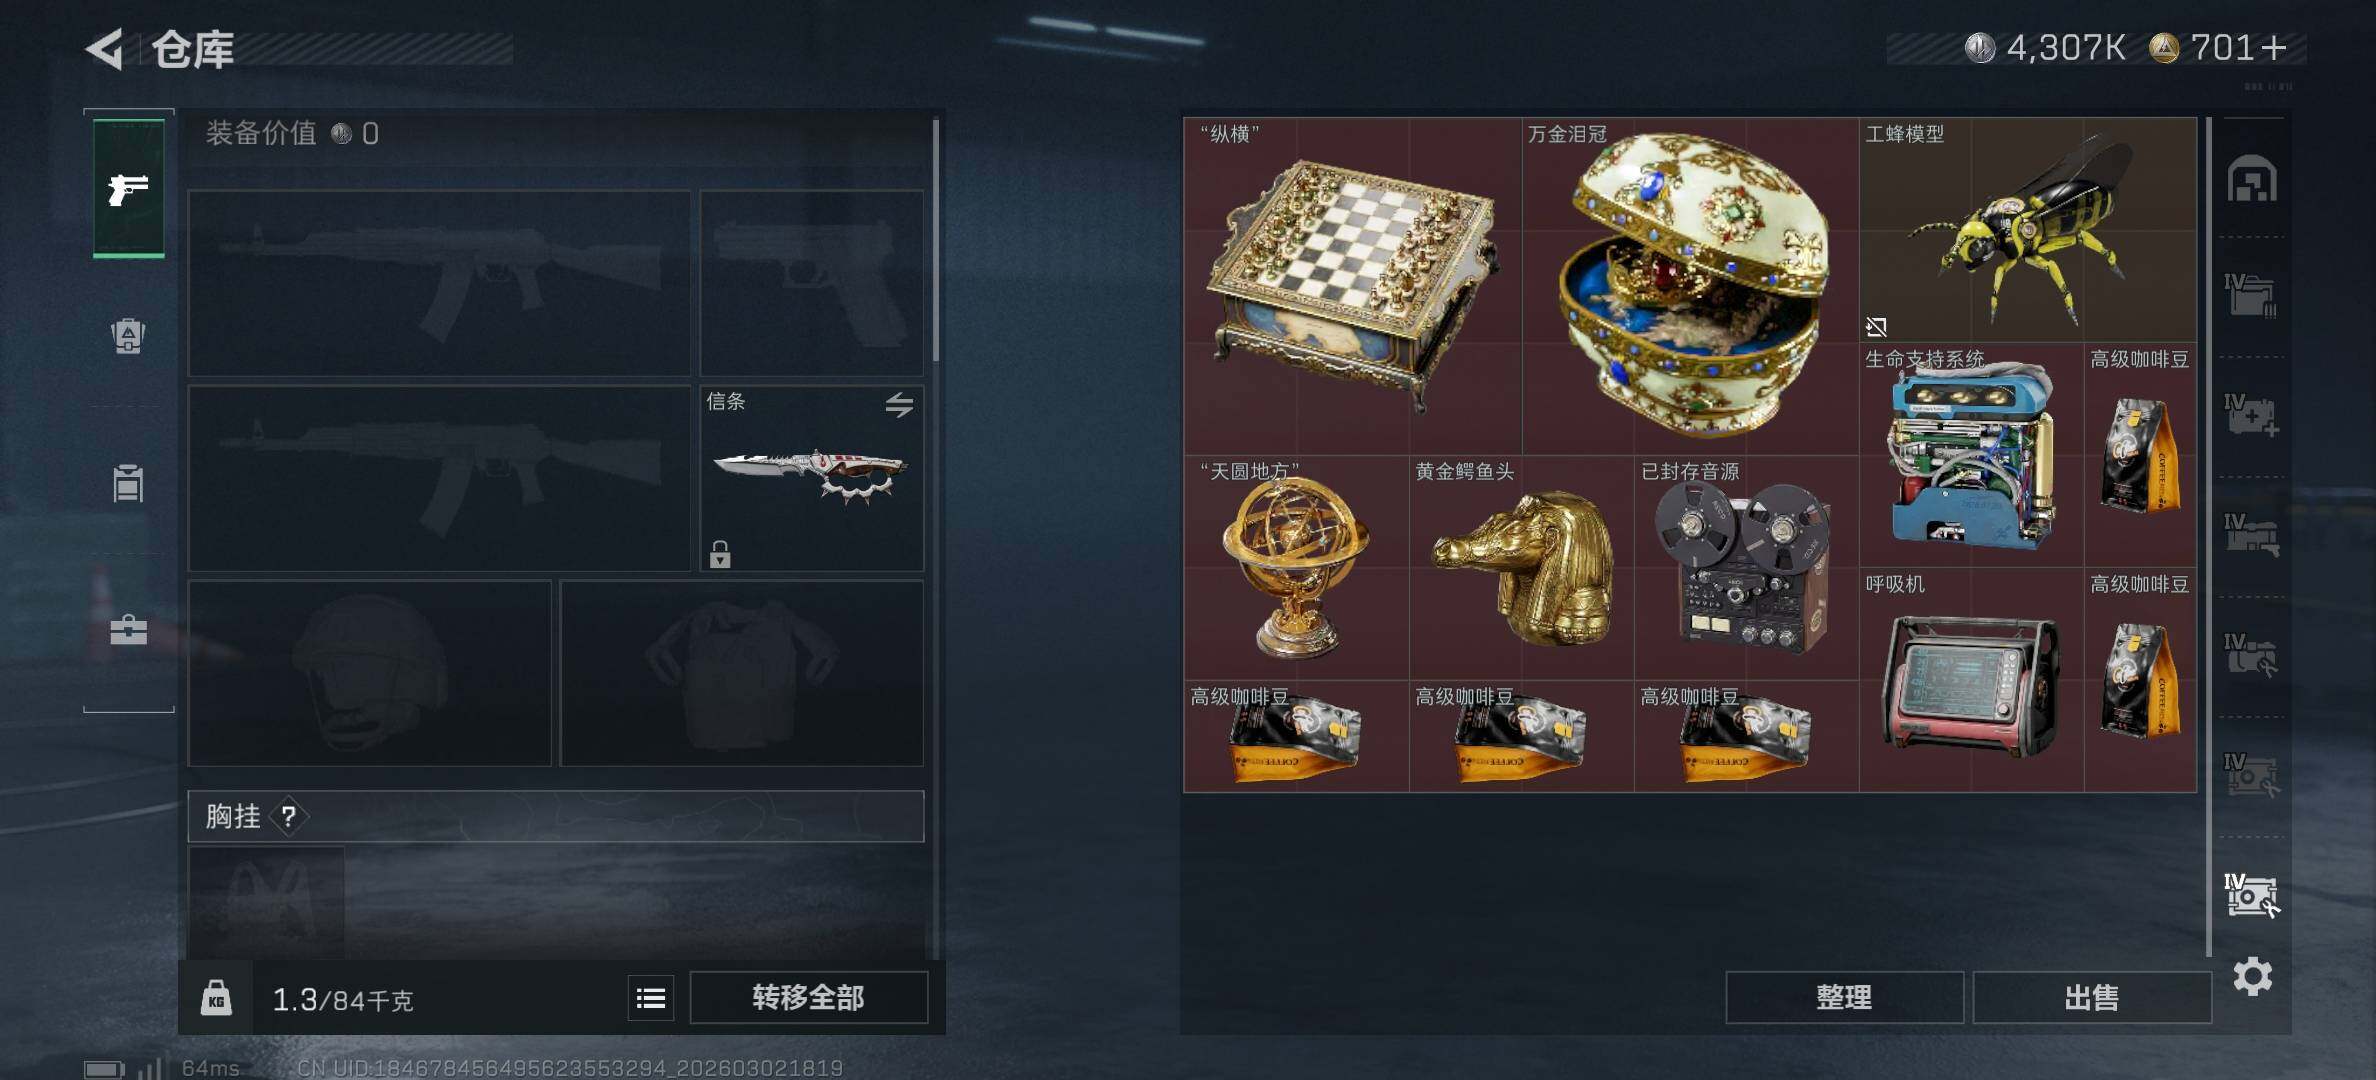The height and width of the screenshot is (1080, 2376).
Task: Open the briefcase safe-box sidebar icon
Action: 128,630
